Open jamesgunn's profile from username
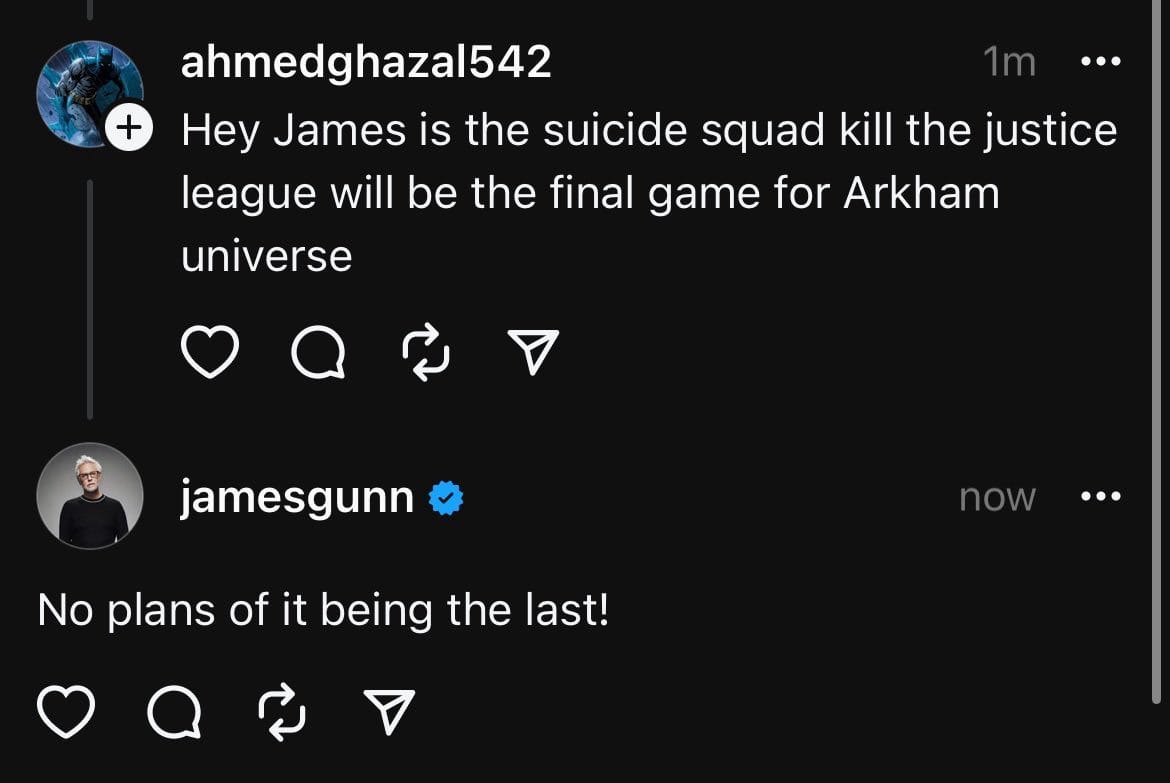 coord(297,497)
